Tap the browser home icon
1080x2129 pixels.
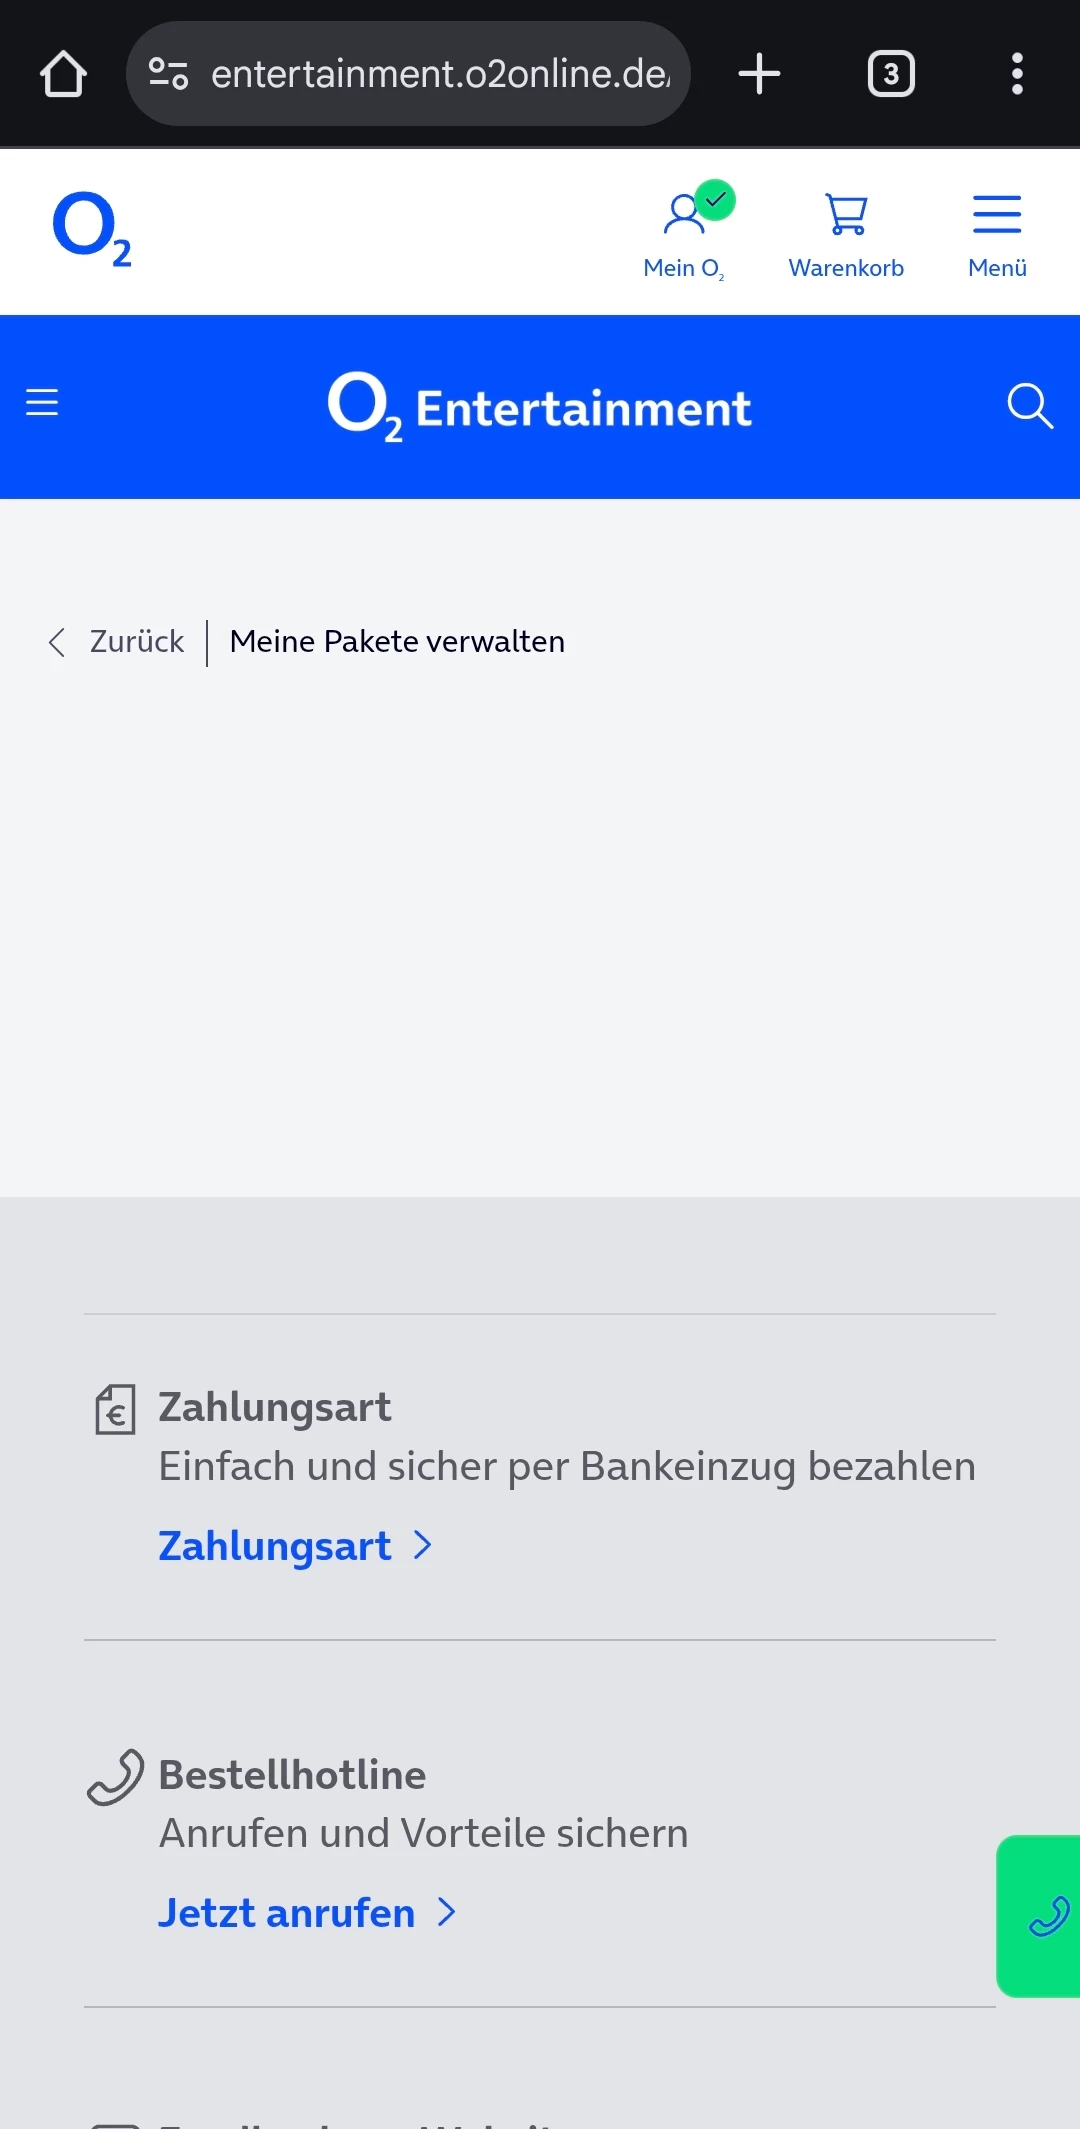pyautogui.click(x=63, y=74)
